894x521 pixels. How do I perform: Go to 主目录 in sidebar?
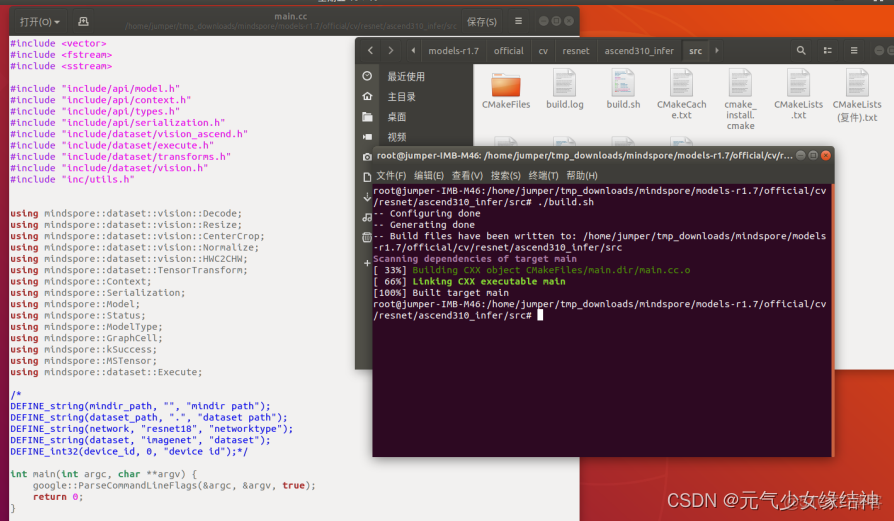[401, 97]
